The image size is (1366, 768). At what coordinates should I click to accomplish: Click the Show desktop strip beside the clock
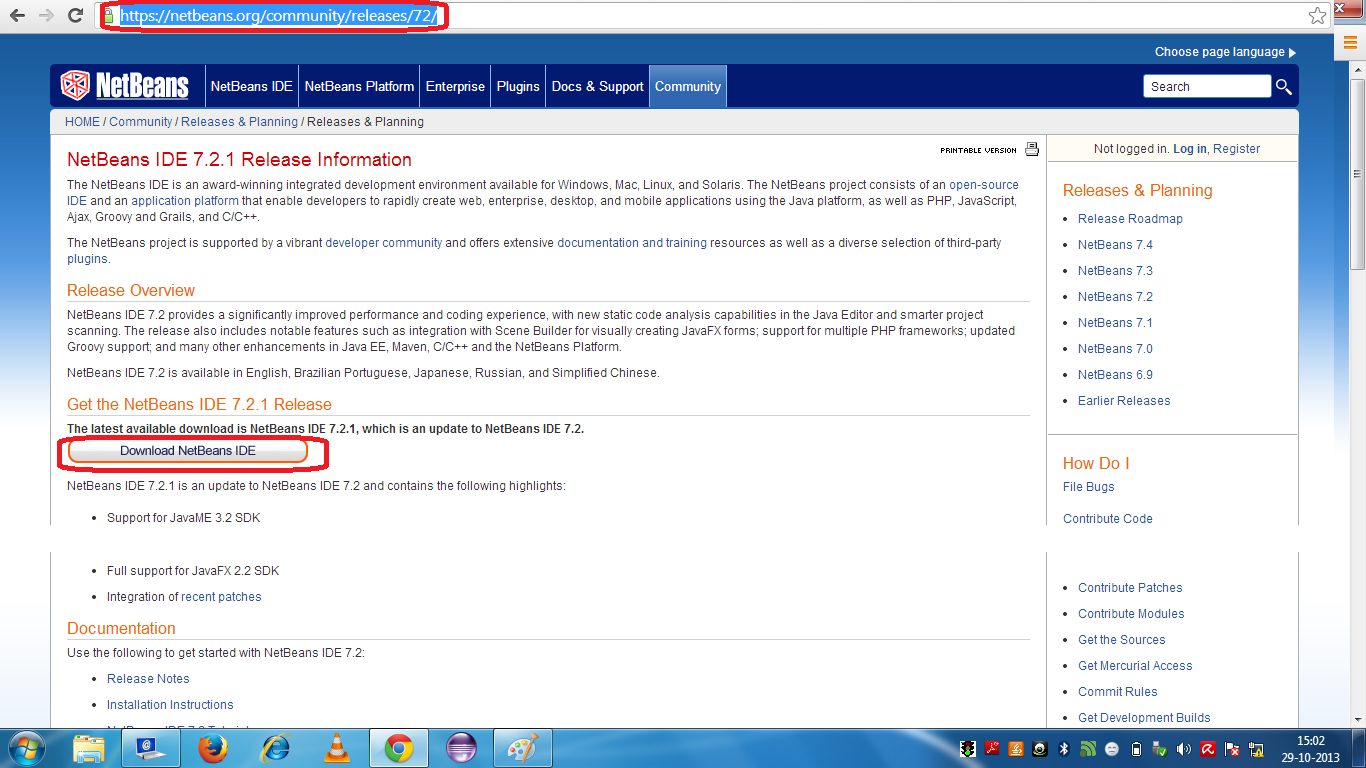[1359, 749]
